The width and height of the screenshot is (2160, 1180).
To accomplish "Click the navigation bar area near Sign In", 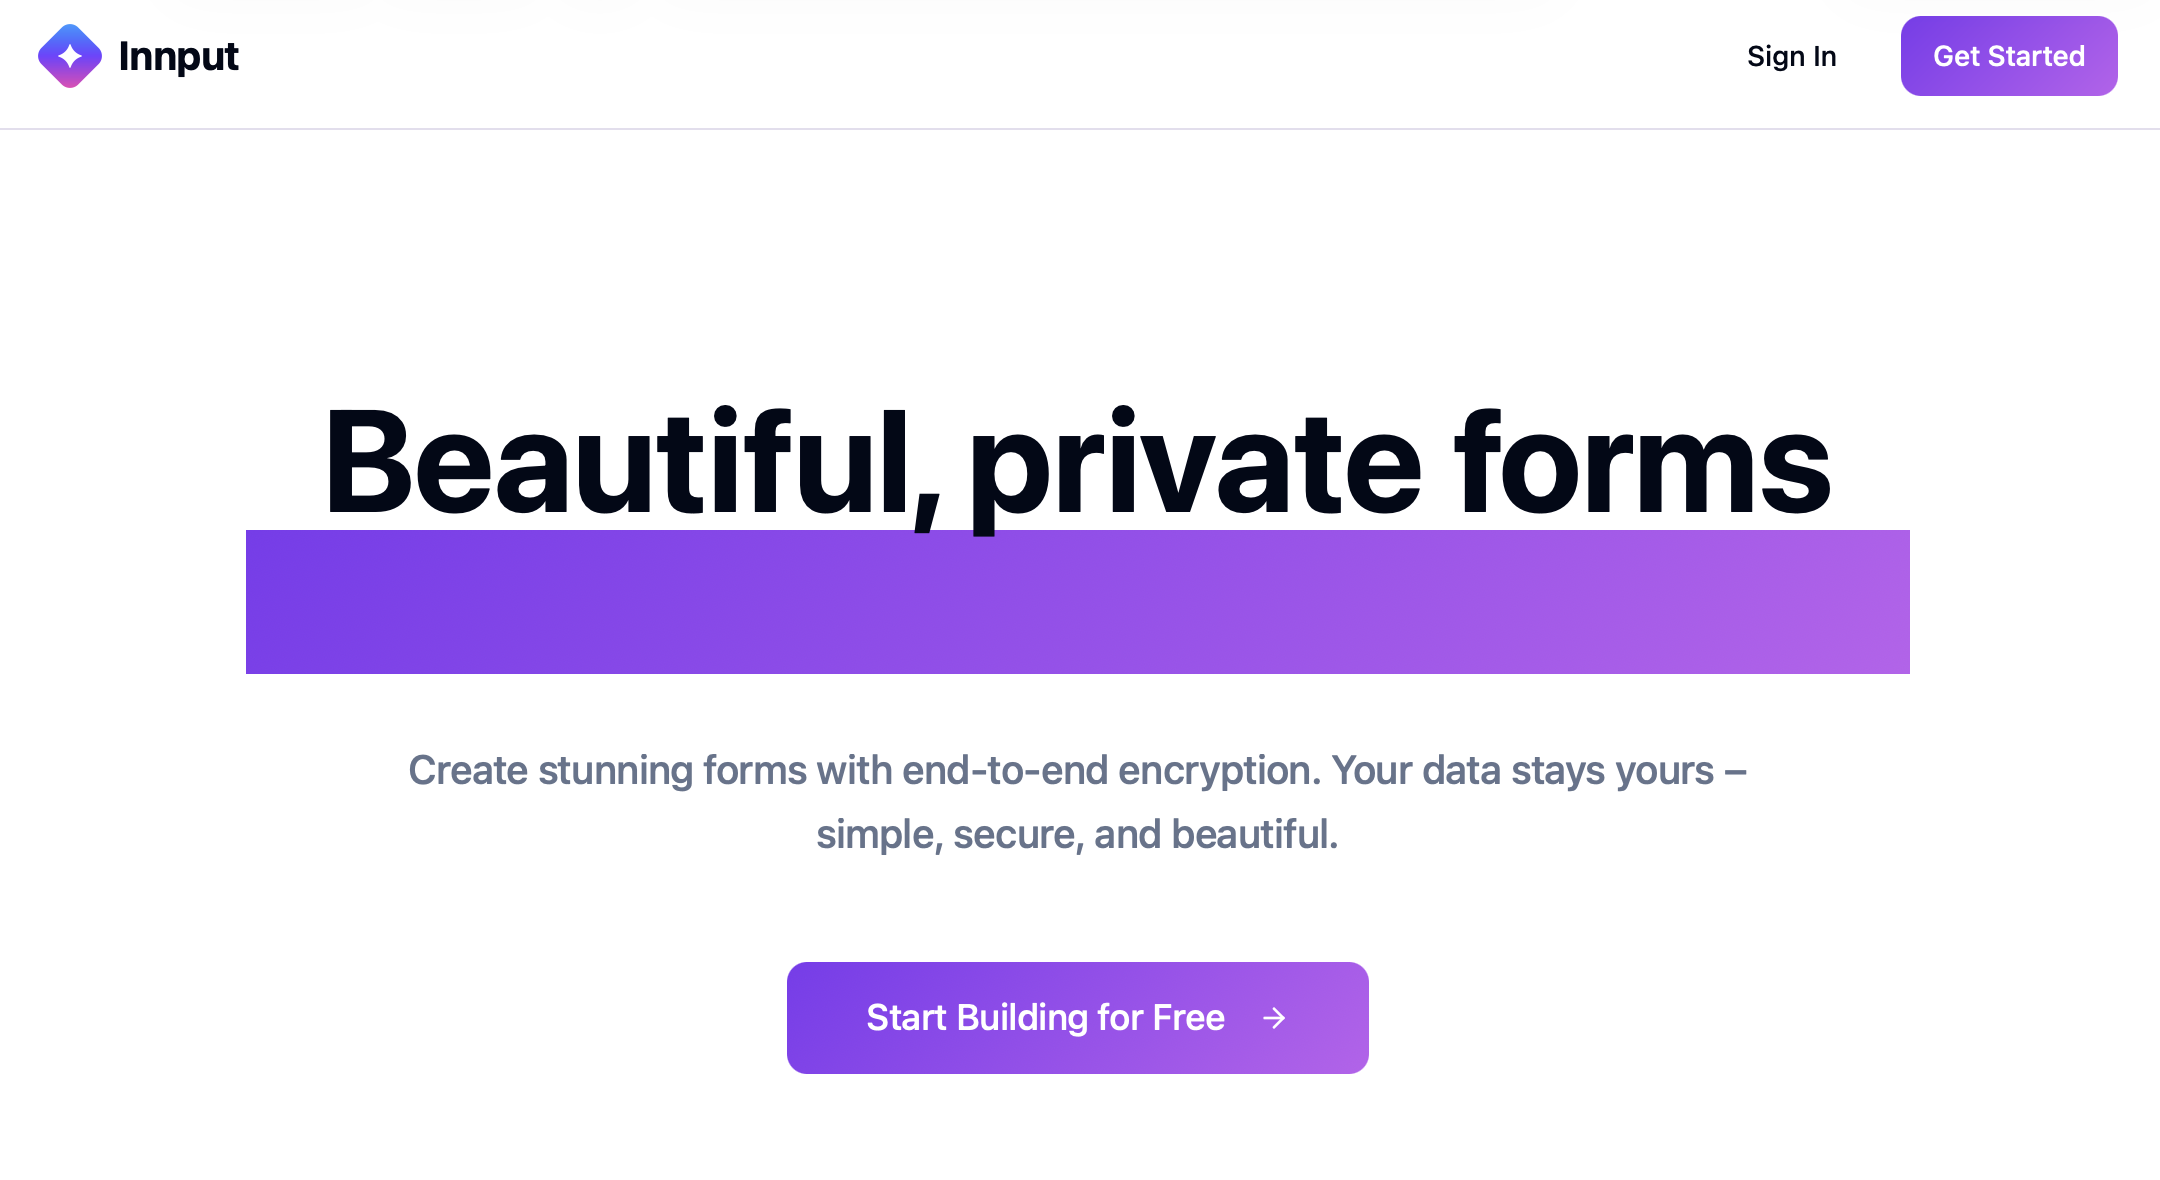I will point(1791,55).
